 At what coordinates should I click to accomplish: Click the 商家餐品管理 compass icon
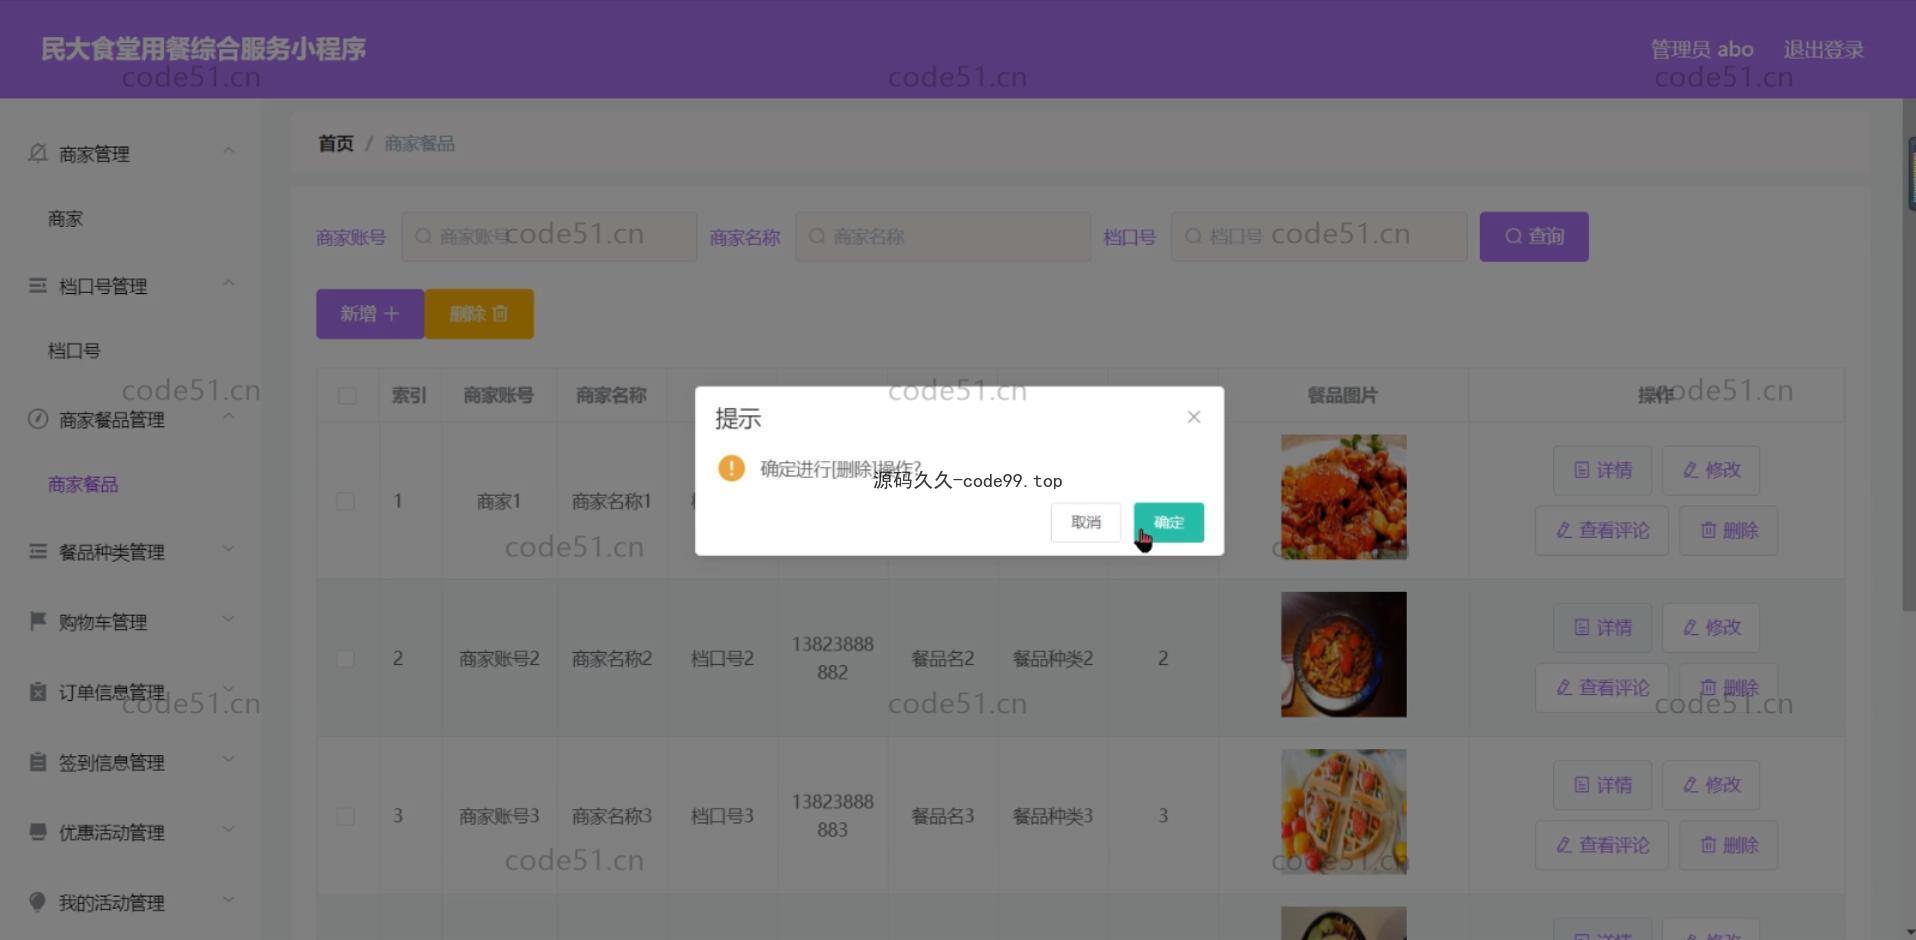point(38,419)
